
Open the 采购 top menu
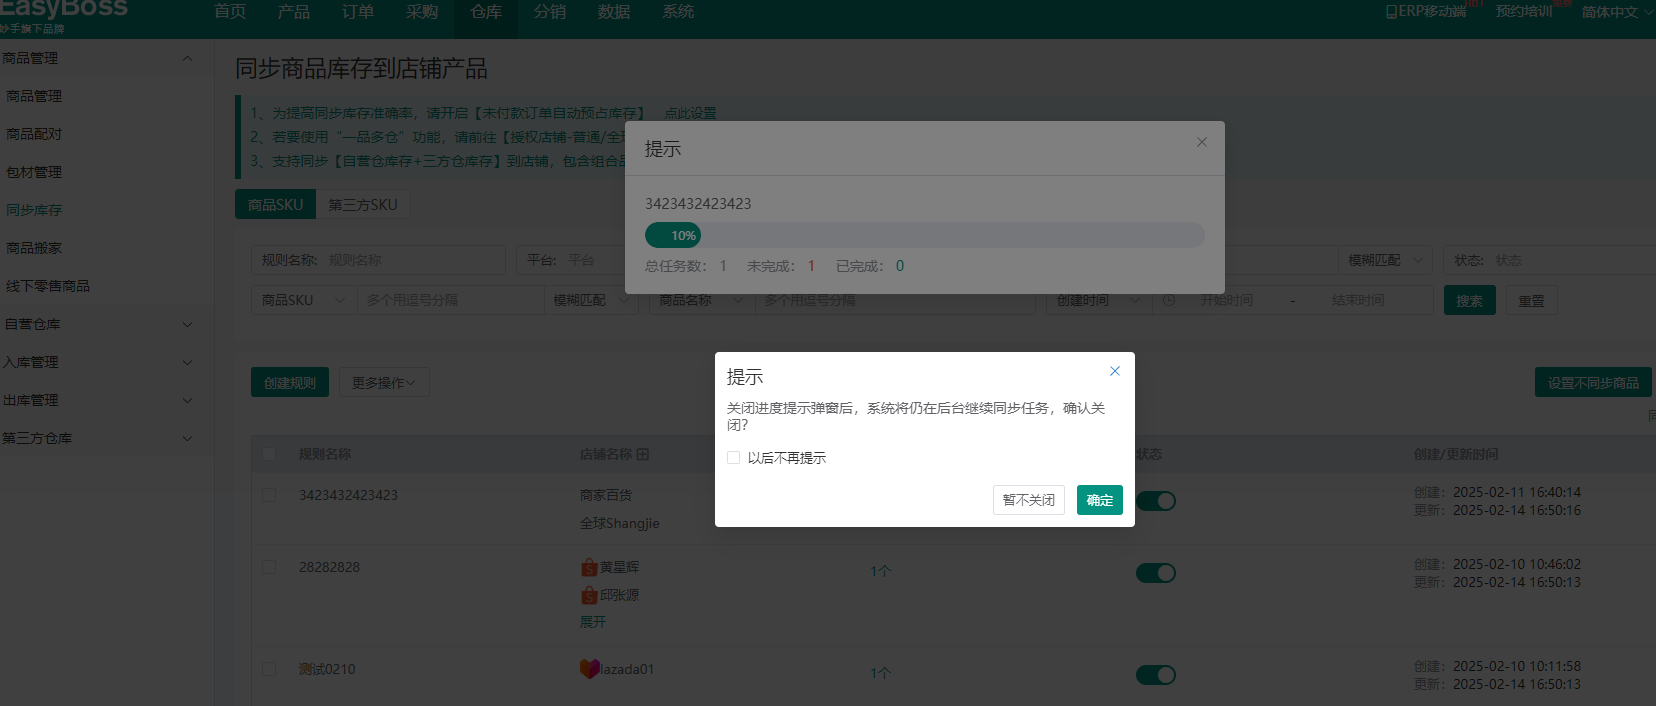coord(422,12)
